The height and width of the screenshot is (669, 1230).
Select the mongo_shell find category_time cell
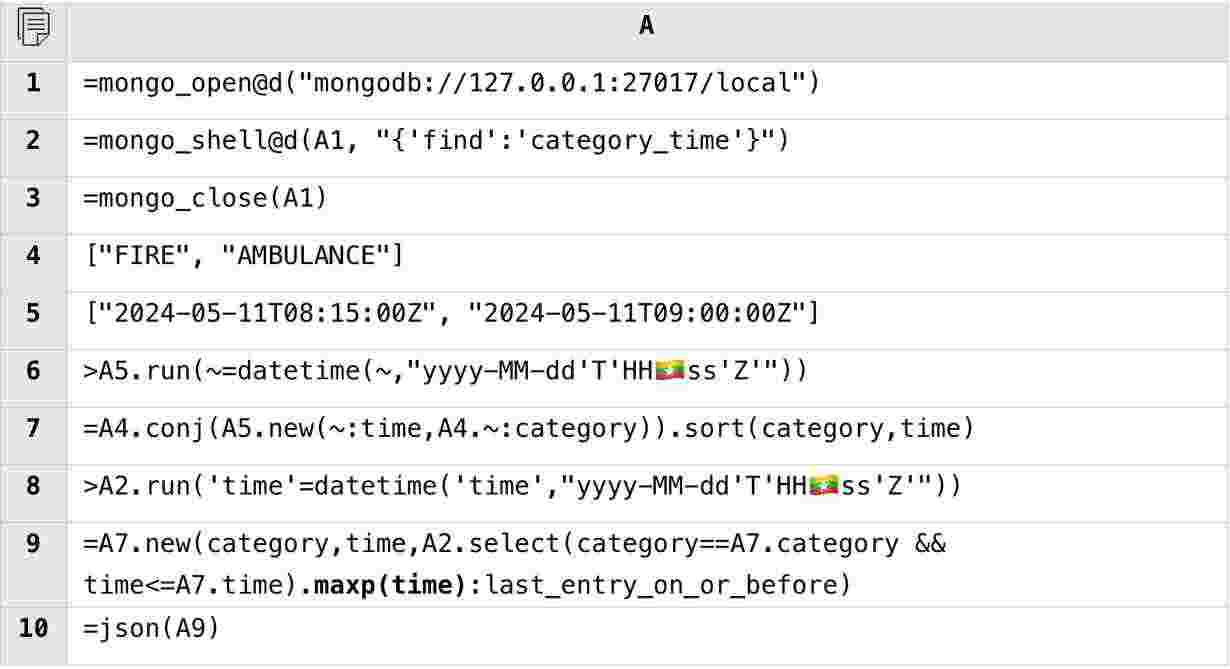[436, 141]
